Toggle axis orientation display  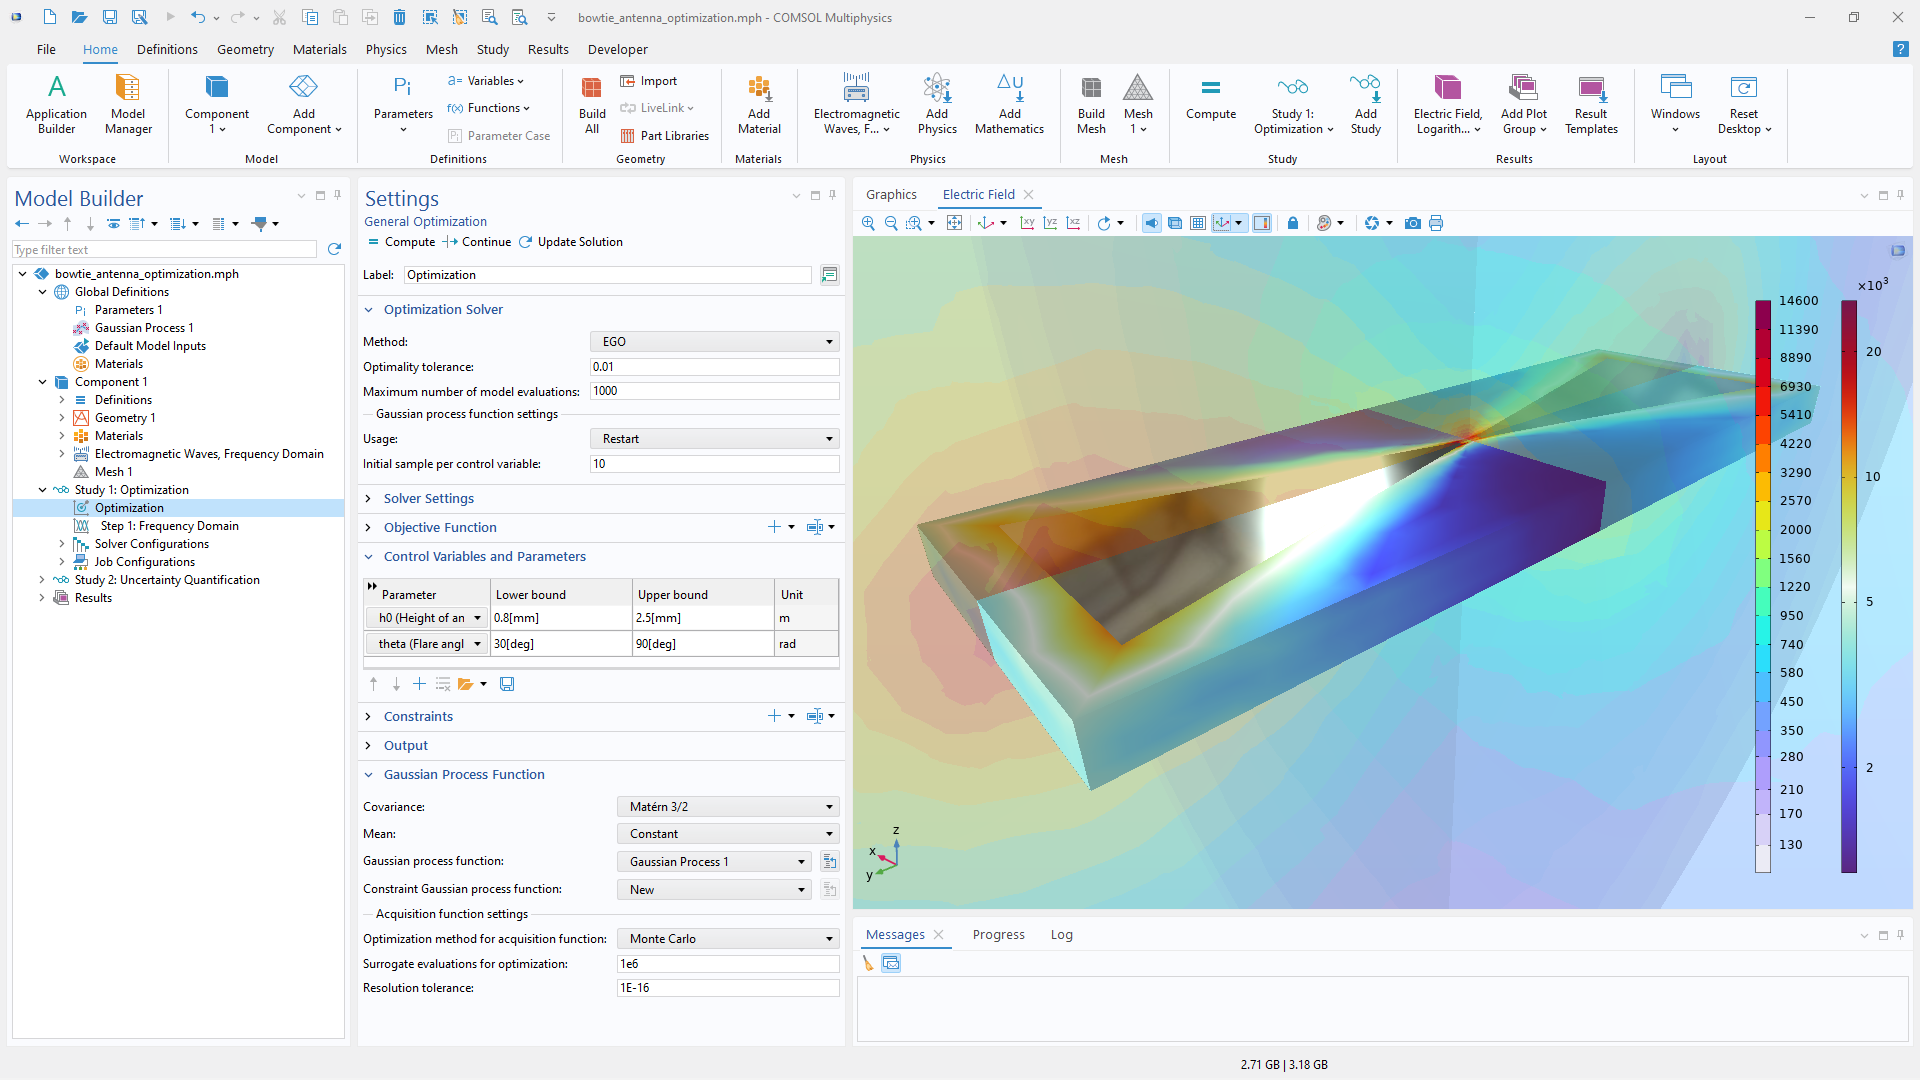click(x=1222, y=223)
